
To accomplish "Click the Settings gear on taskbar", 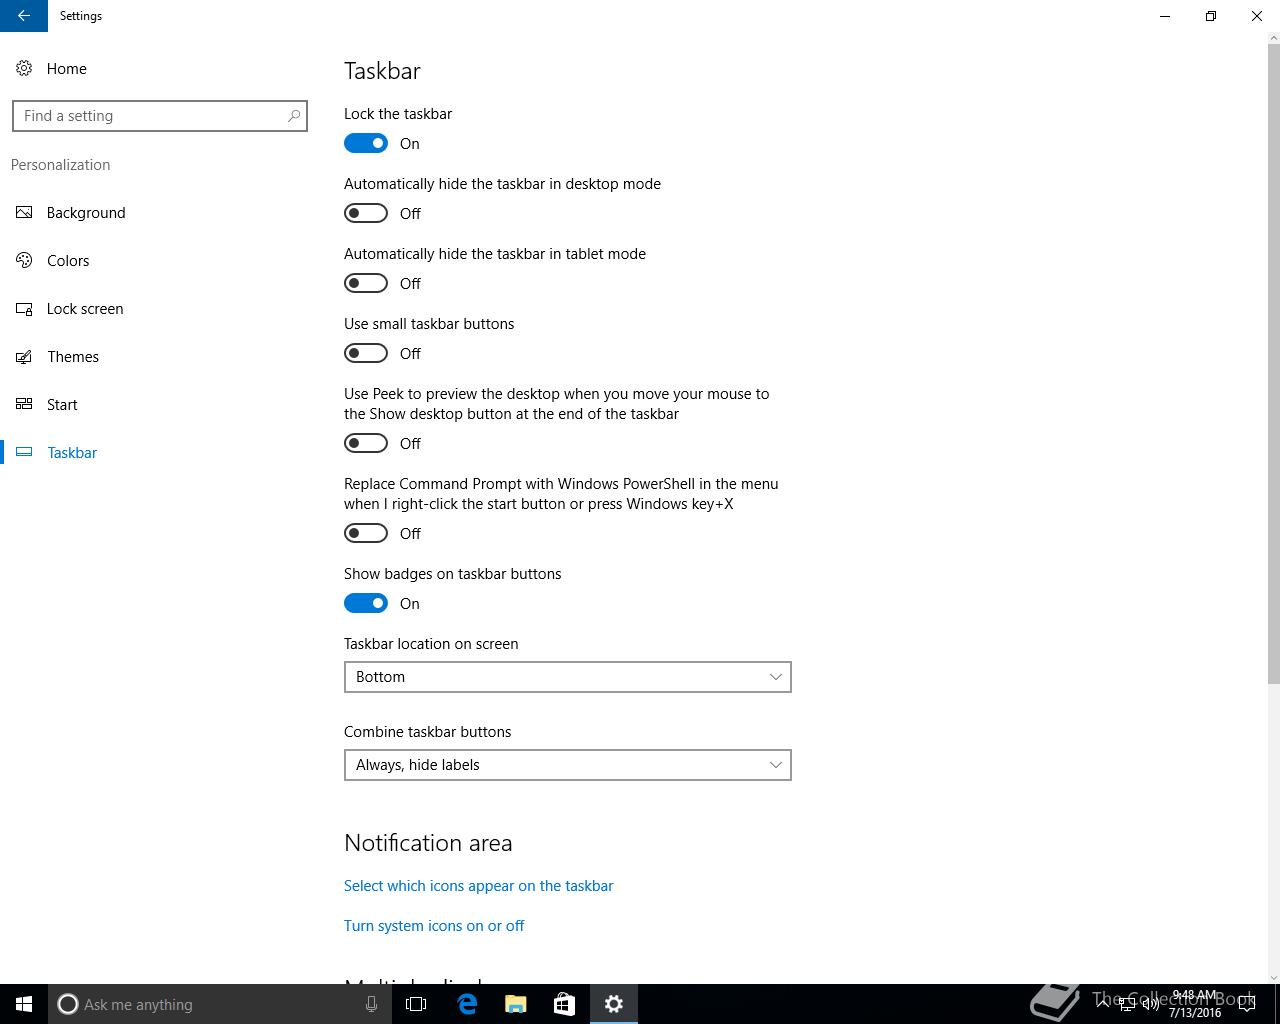I will [x=614, y=1004].
